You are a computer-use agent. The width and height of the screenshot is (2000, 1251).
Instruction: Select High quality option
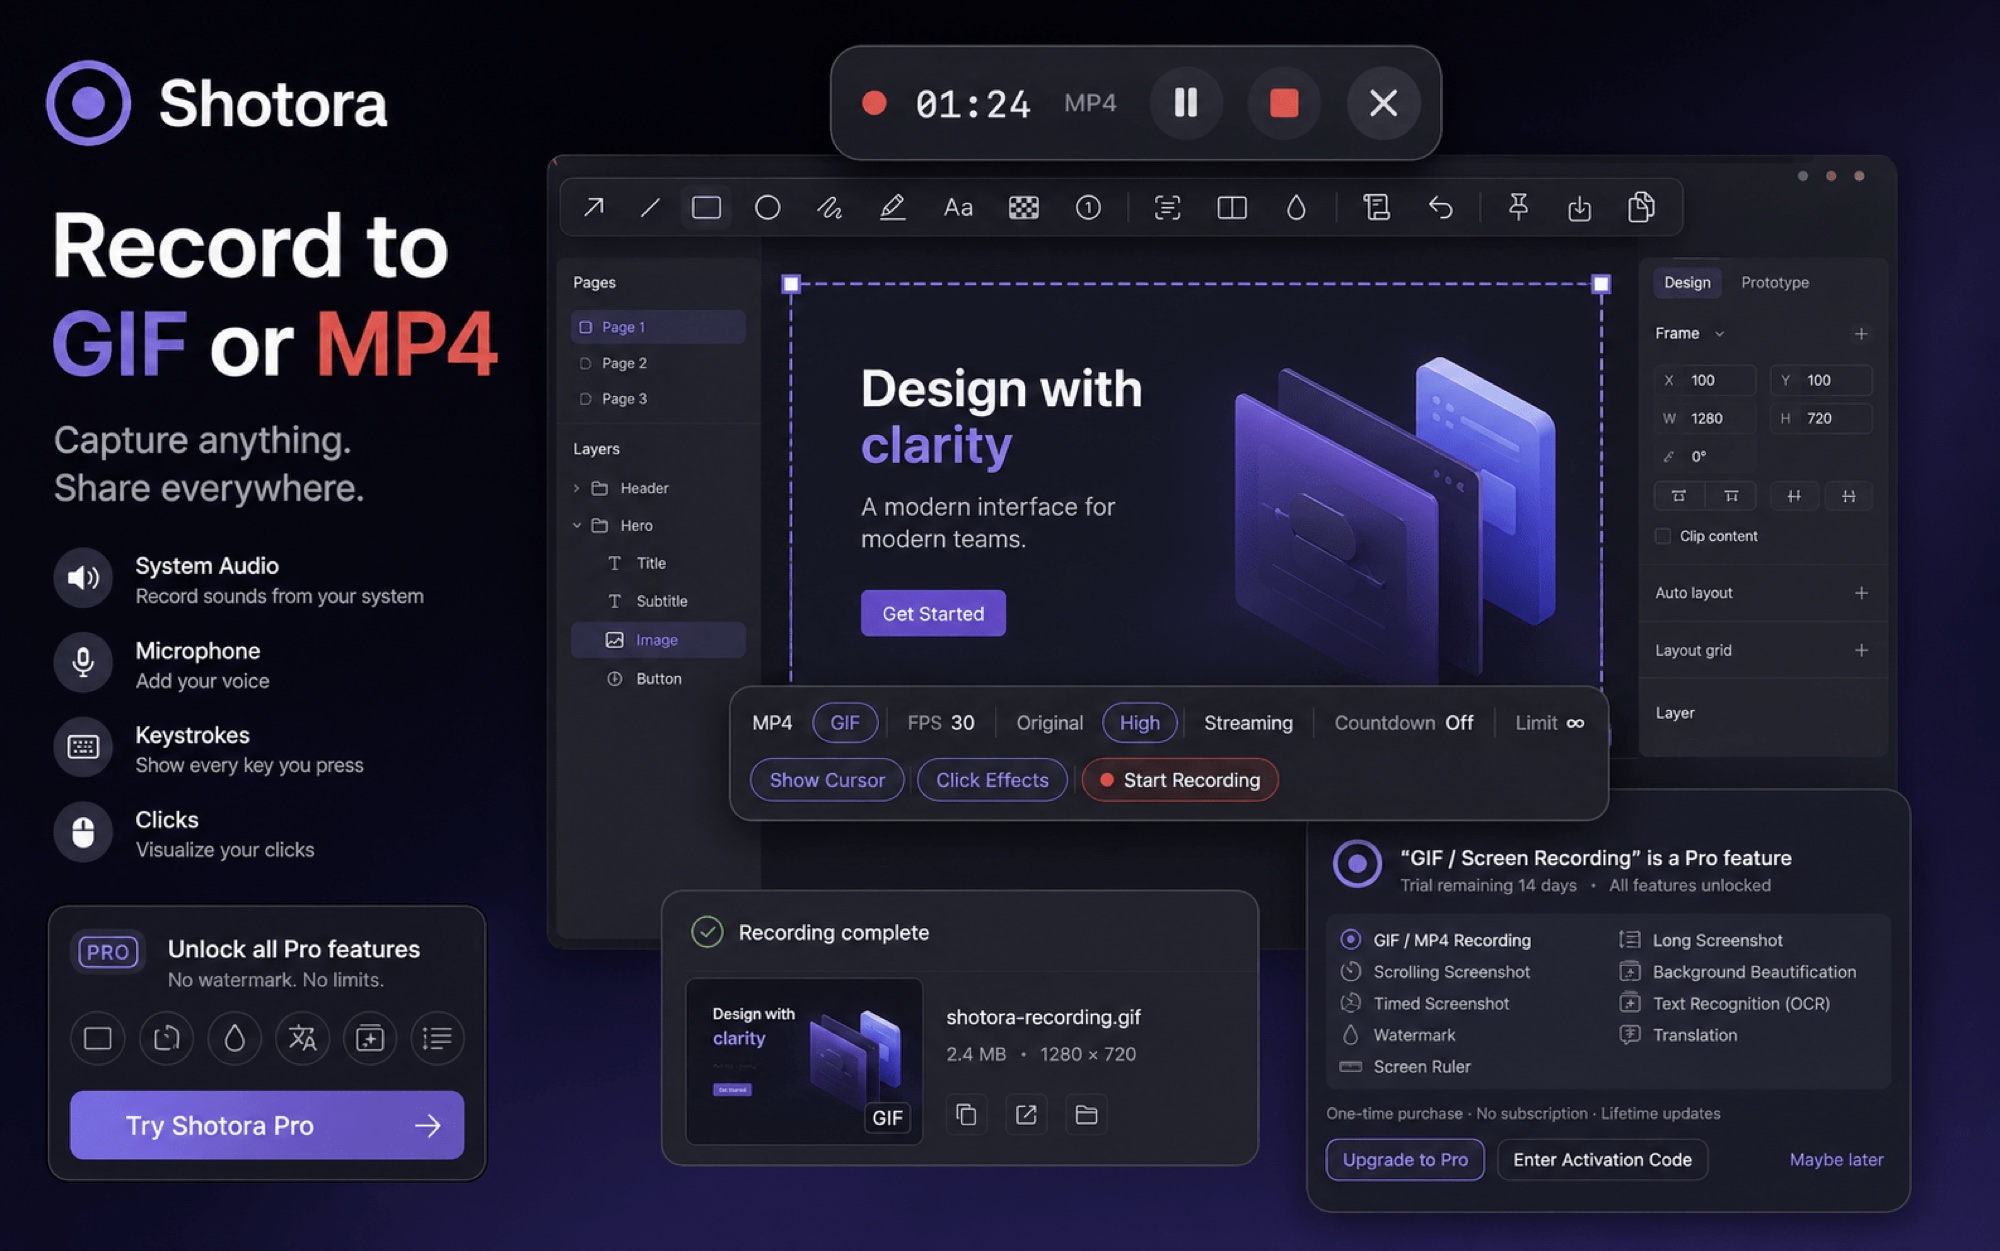tap(1140, 722)
